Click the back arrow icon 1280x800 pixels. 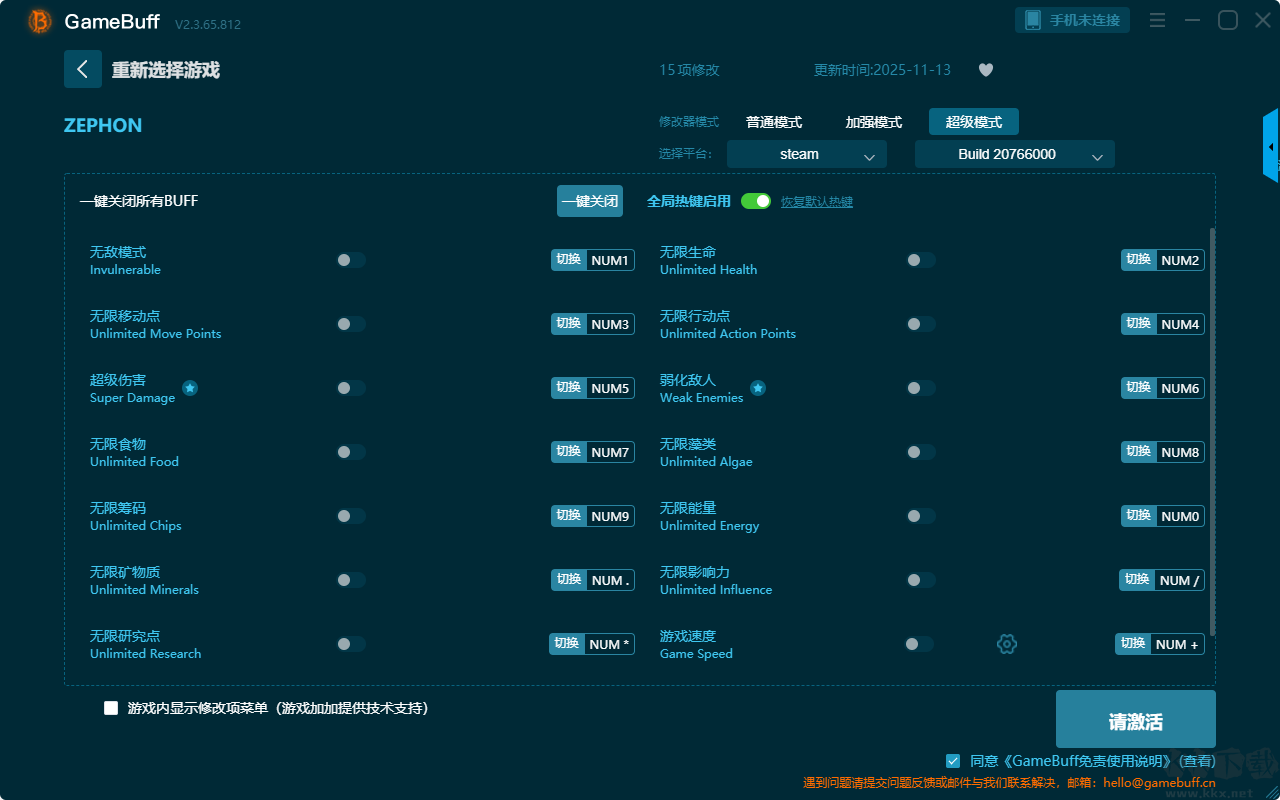pos(83,69)
